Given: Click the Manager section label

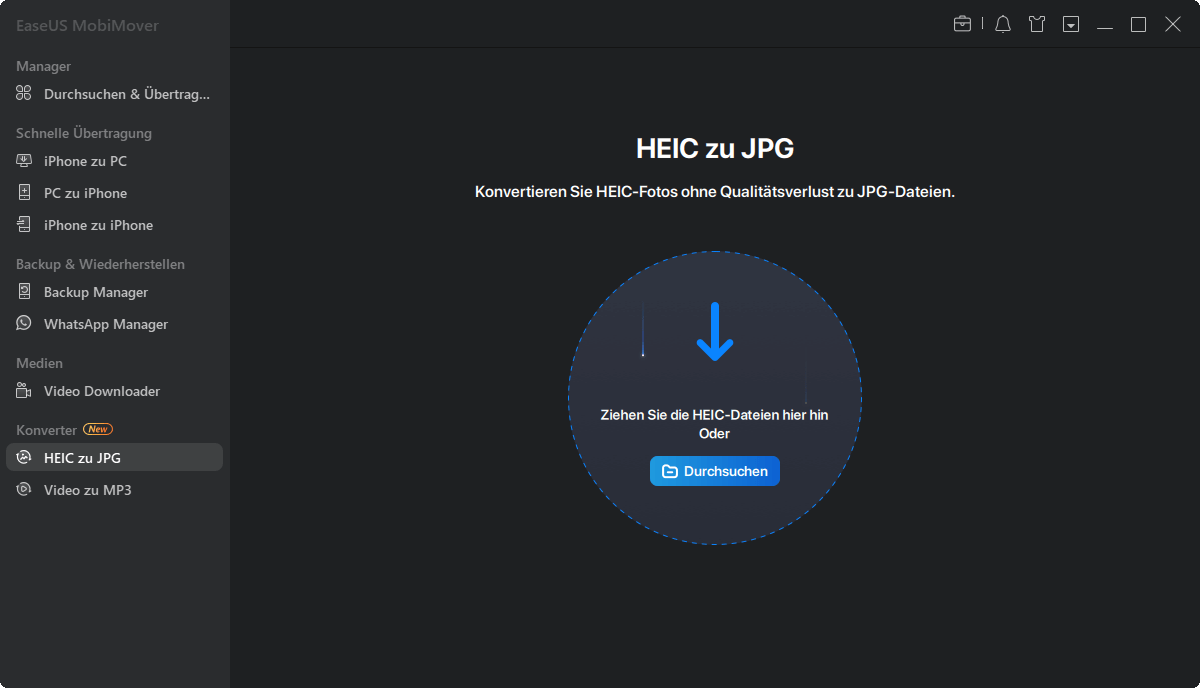Looking at the screenshot, I should (x=43, y=66).
